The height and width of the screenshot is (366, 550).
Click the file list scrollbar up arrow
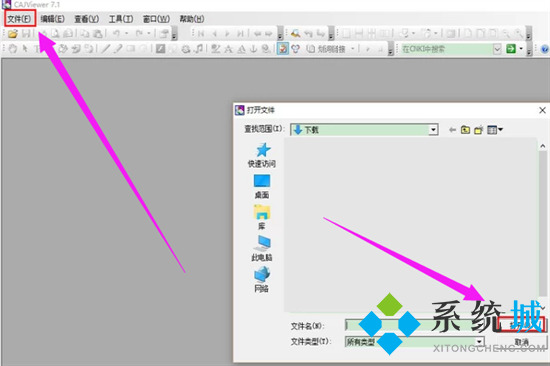pyautogui.click(x=543, y=146)
